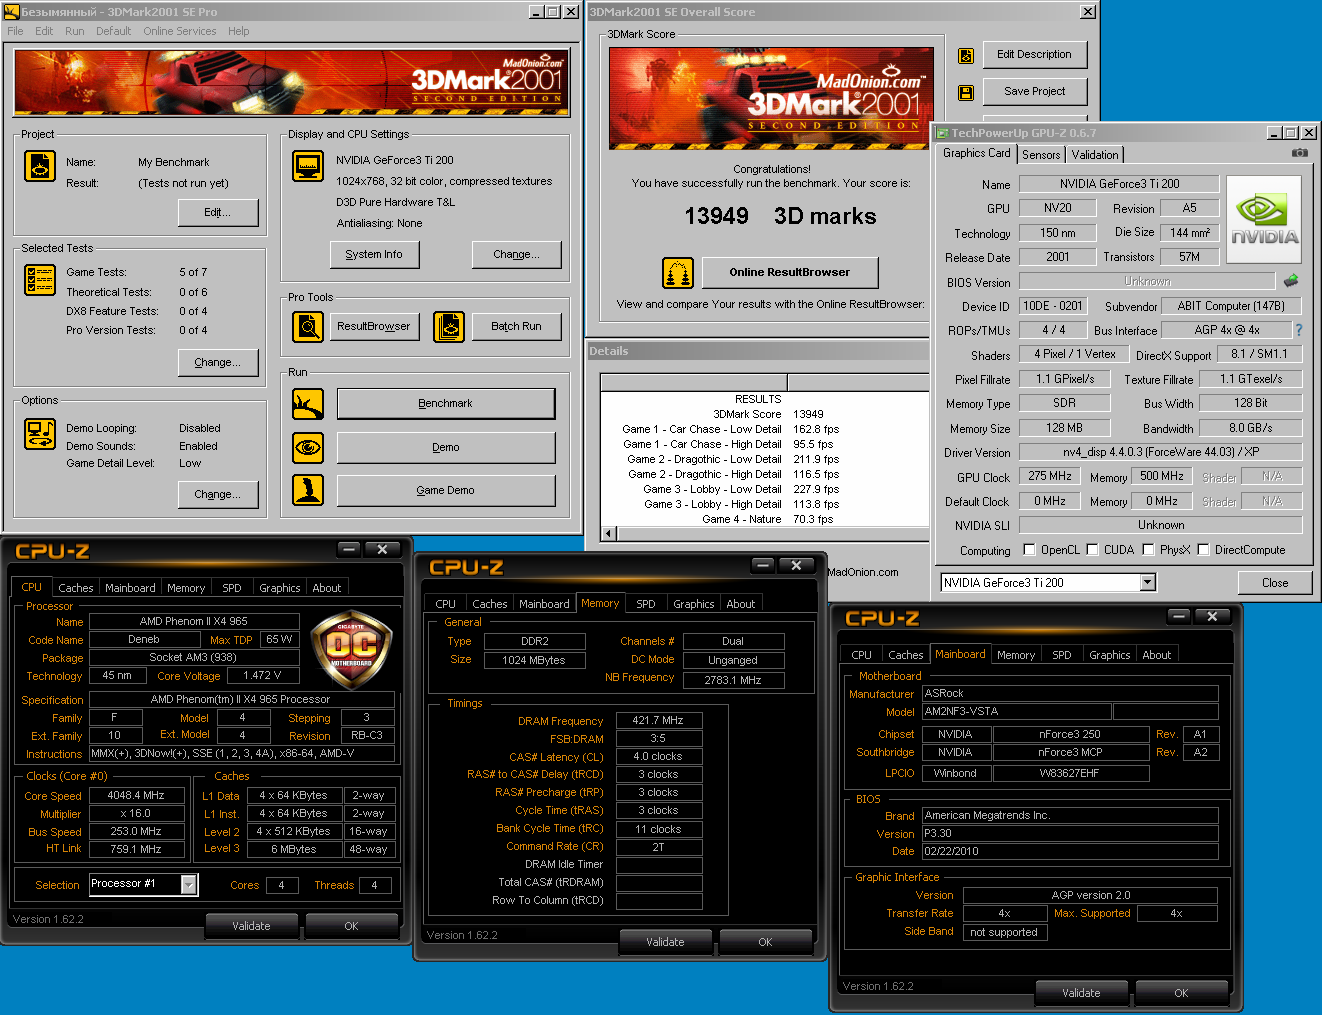Click the Display and CPU Settings monitor icon
The width and height of the screenshot is (1322, 1015).
pyautogui.click(x=308, y=166)
